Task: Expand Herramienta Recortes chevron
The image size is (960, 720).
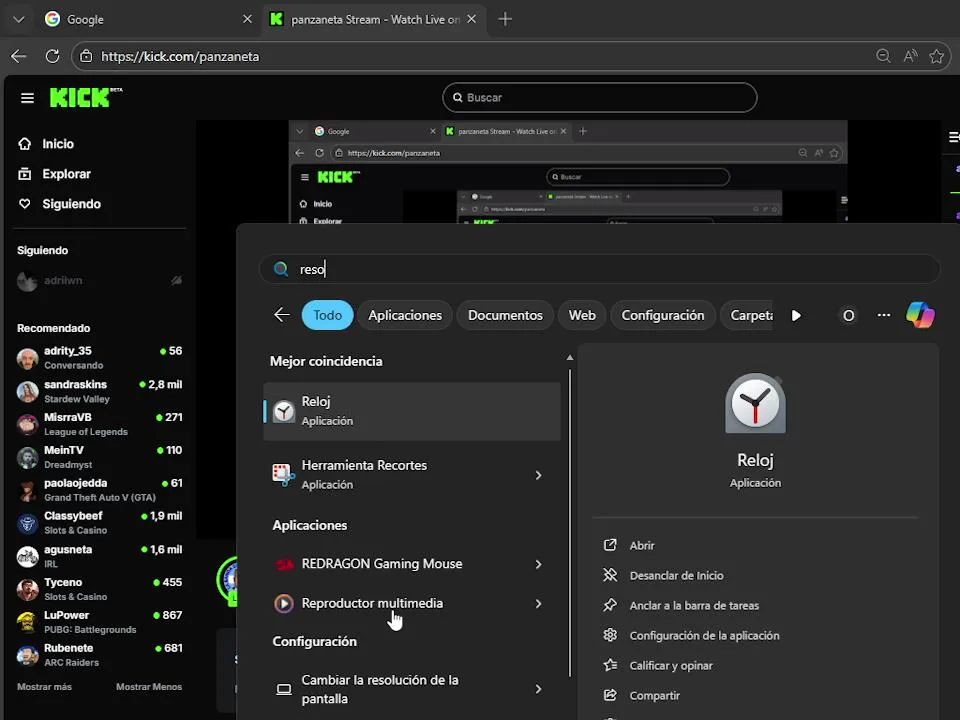Action: [538, 475]
